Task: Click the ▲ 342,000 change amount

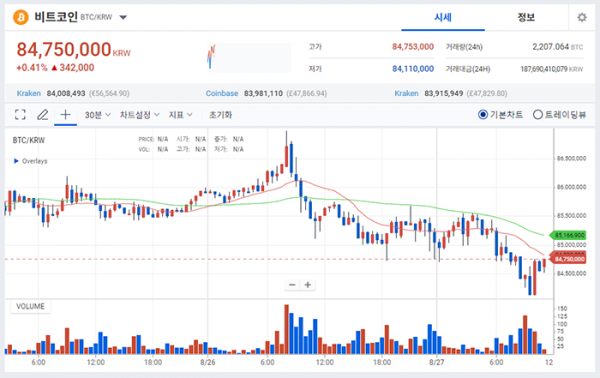Action: point(73,68)
